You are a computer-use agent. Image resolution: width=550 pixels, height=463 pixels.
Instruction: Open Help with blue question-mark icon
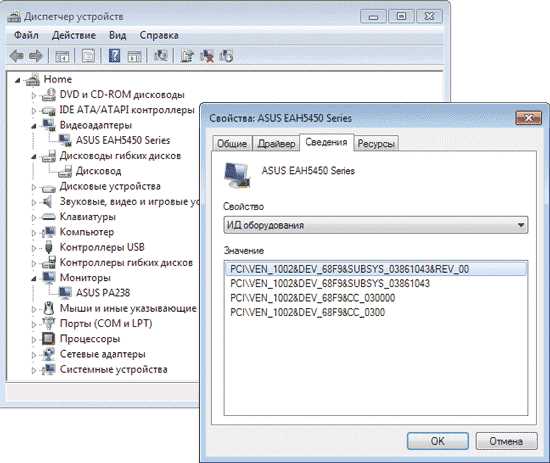tap(114, 56)
